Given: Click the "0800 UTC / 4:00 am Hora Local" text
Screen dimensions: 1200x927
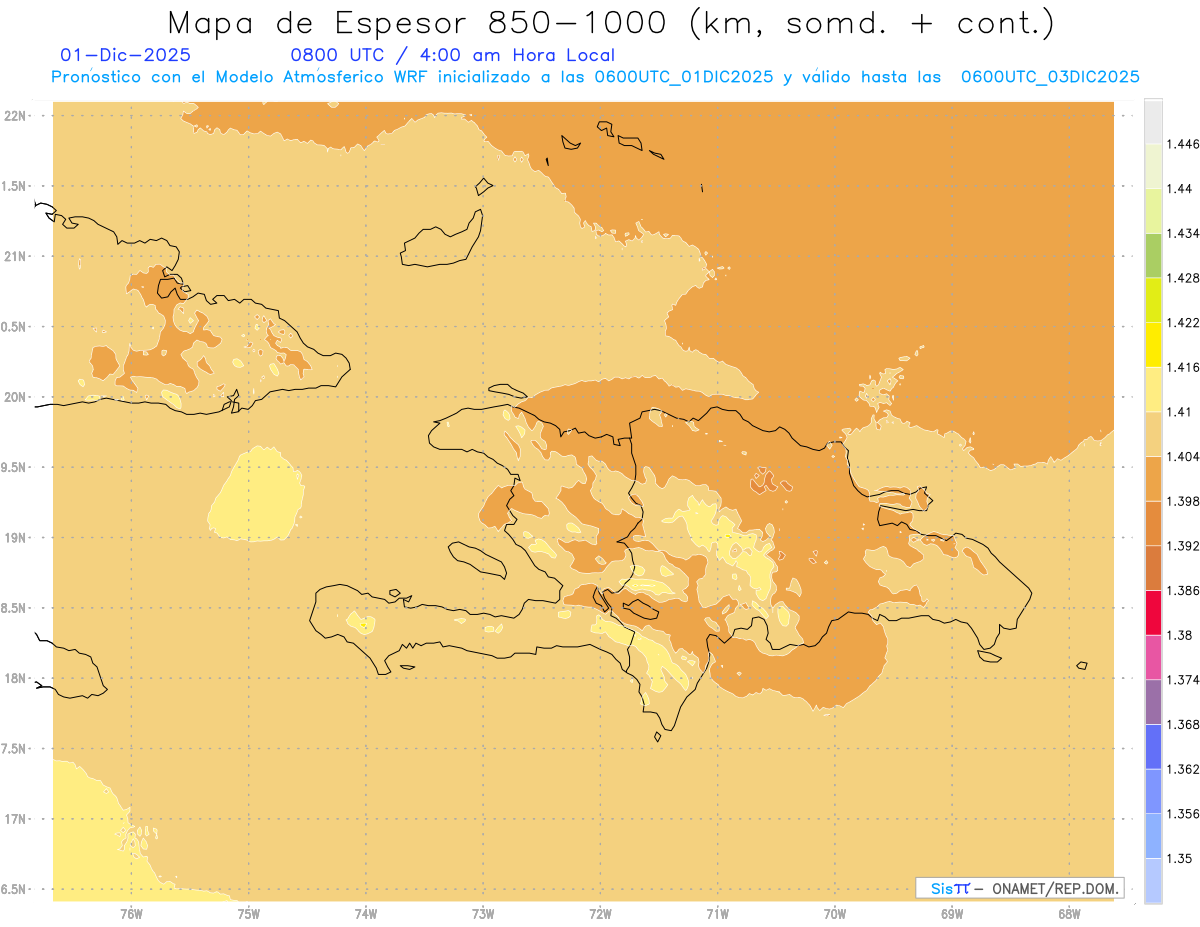Looking at the screenshot, I should [452, 55].
